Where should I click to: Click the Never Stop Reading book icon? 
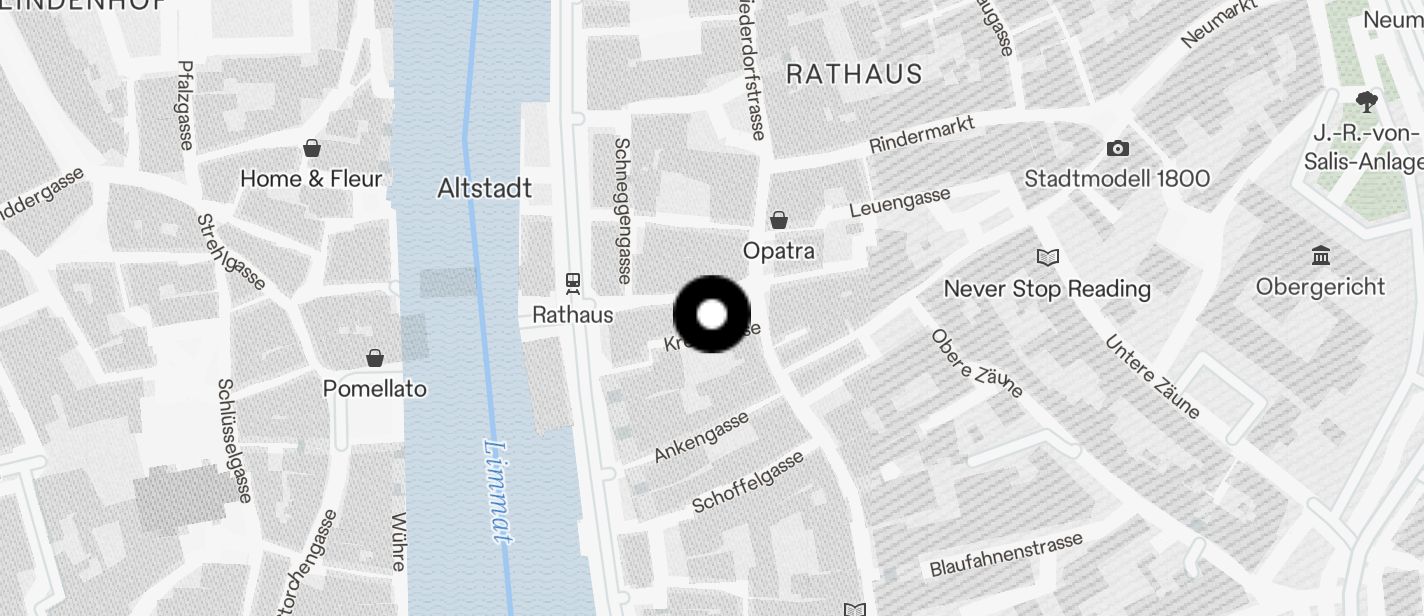tap(1048, 258)
